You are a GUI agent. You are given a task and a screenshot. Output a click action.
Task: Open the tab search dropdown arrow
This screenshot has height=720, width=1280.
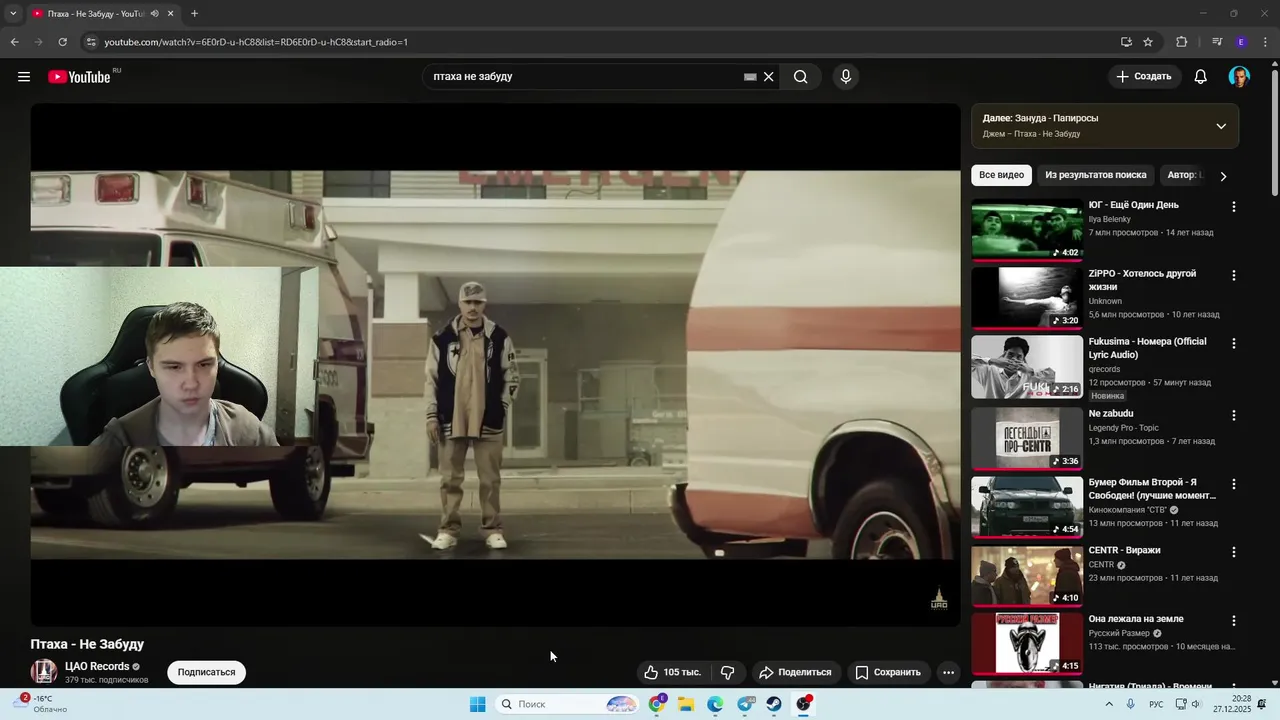13,14
